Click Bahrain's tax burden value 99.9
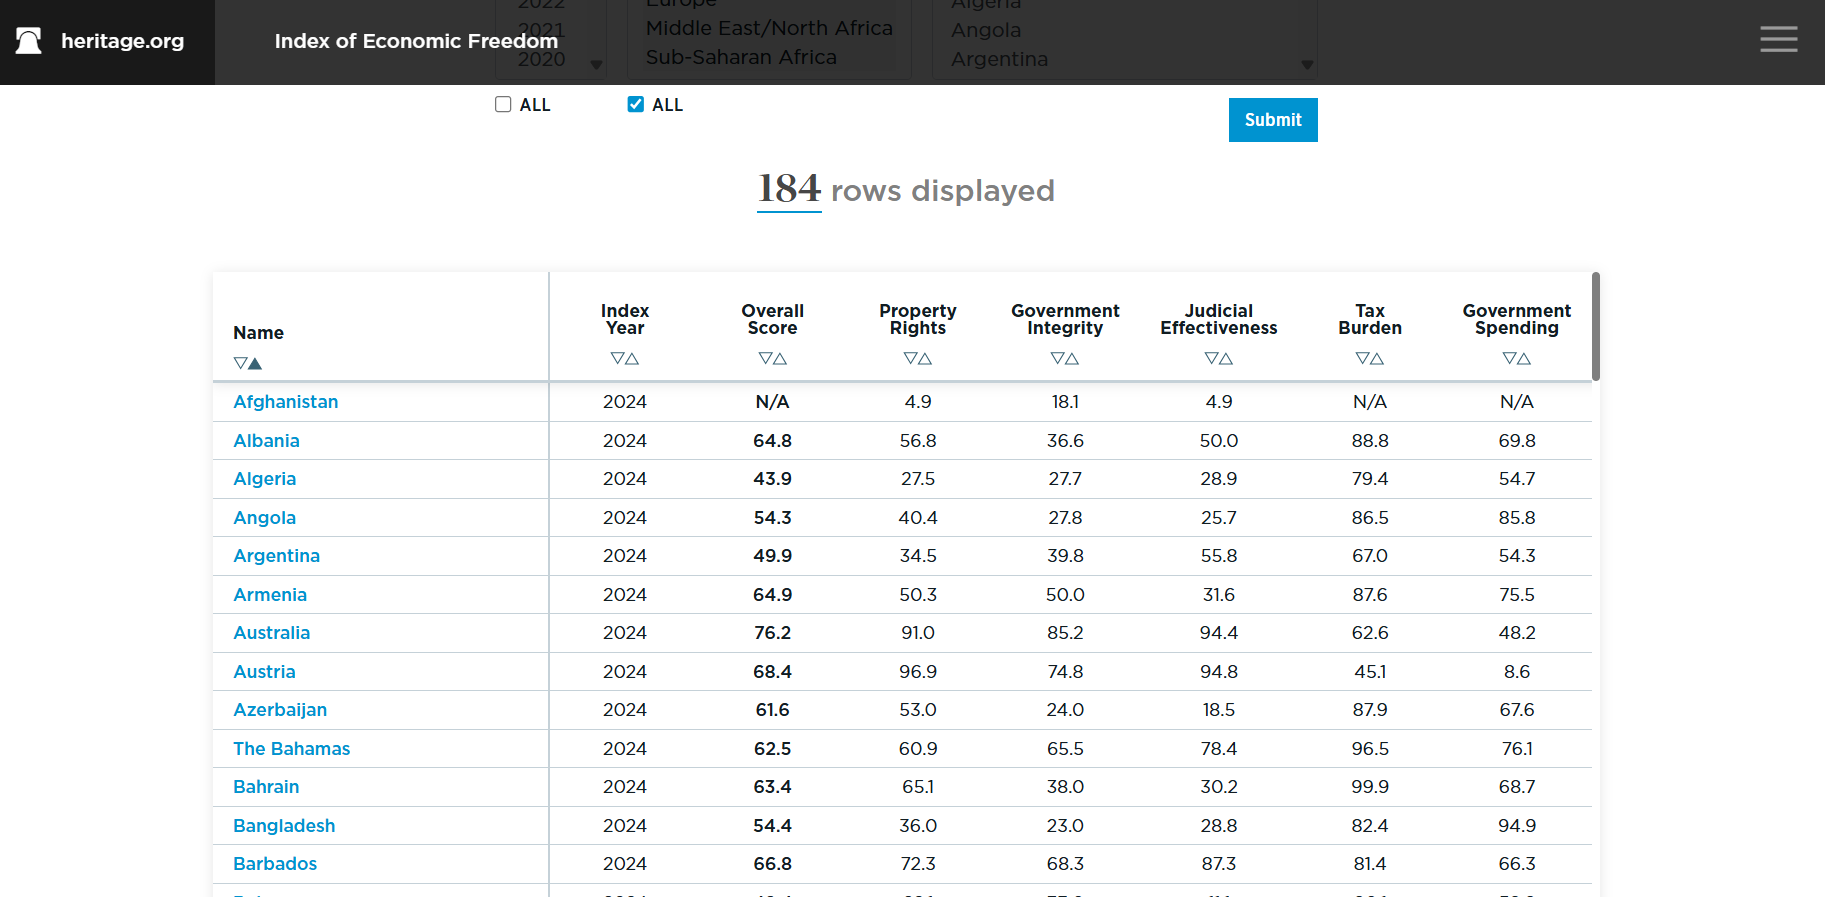The height and width of the screenshot is (897, 1825). (x=1370, y=787)
